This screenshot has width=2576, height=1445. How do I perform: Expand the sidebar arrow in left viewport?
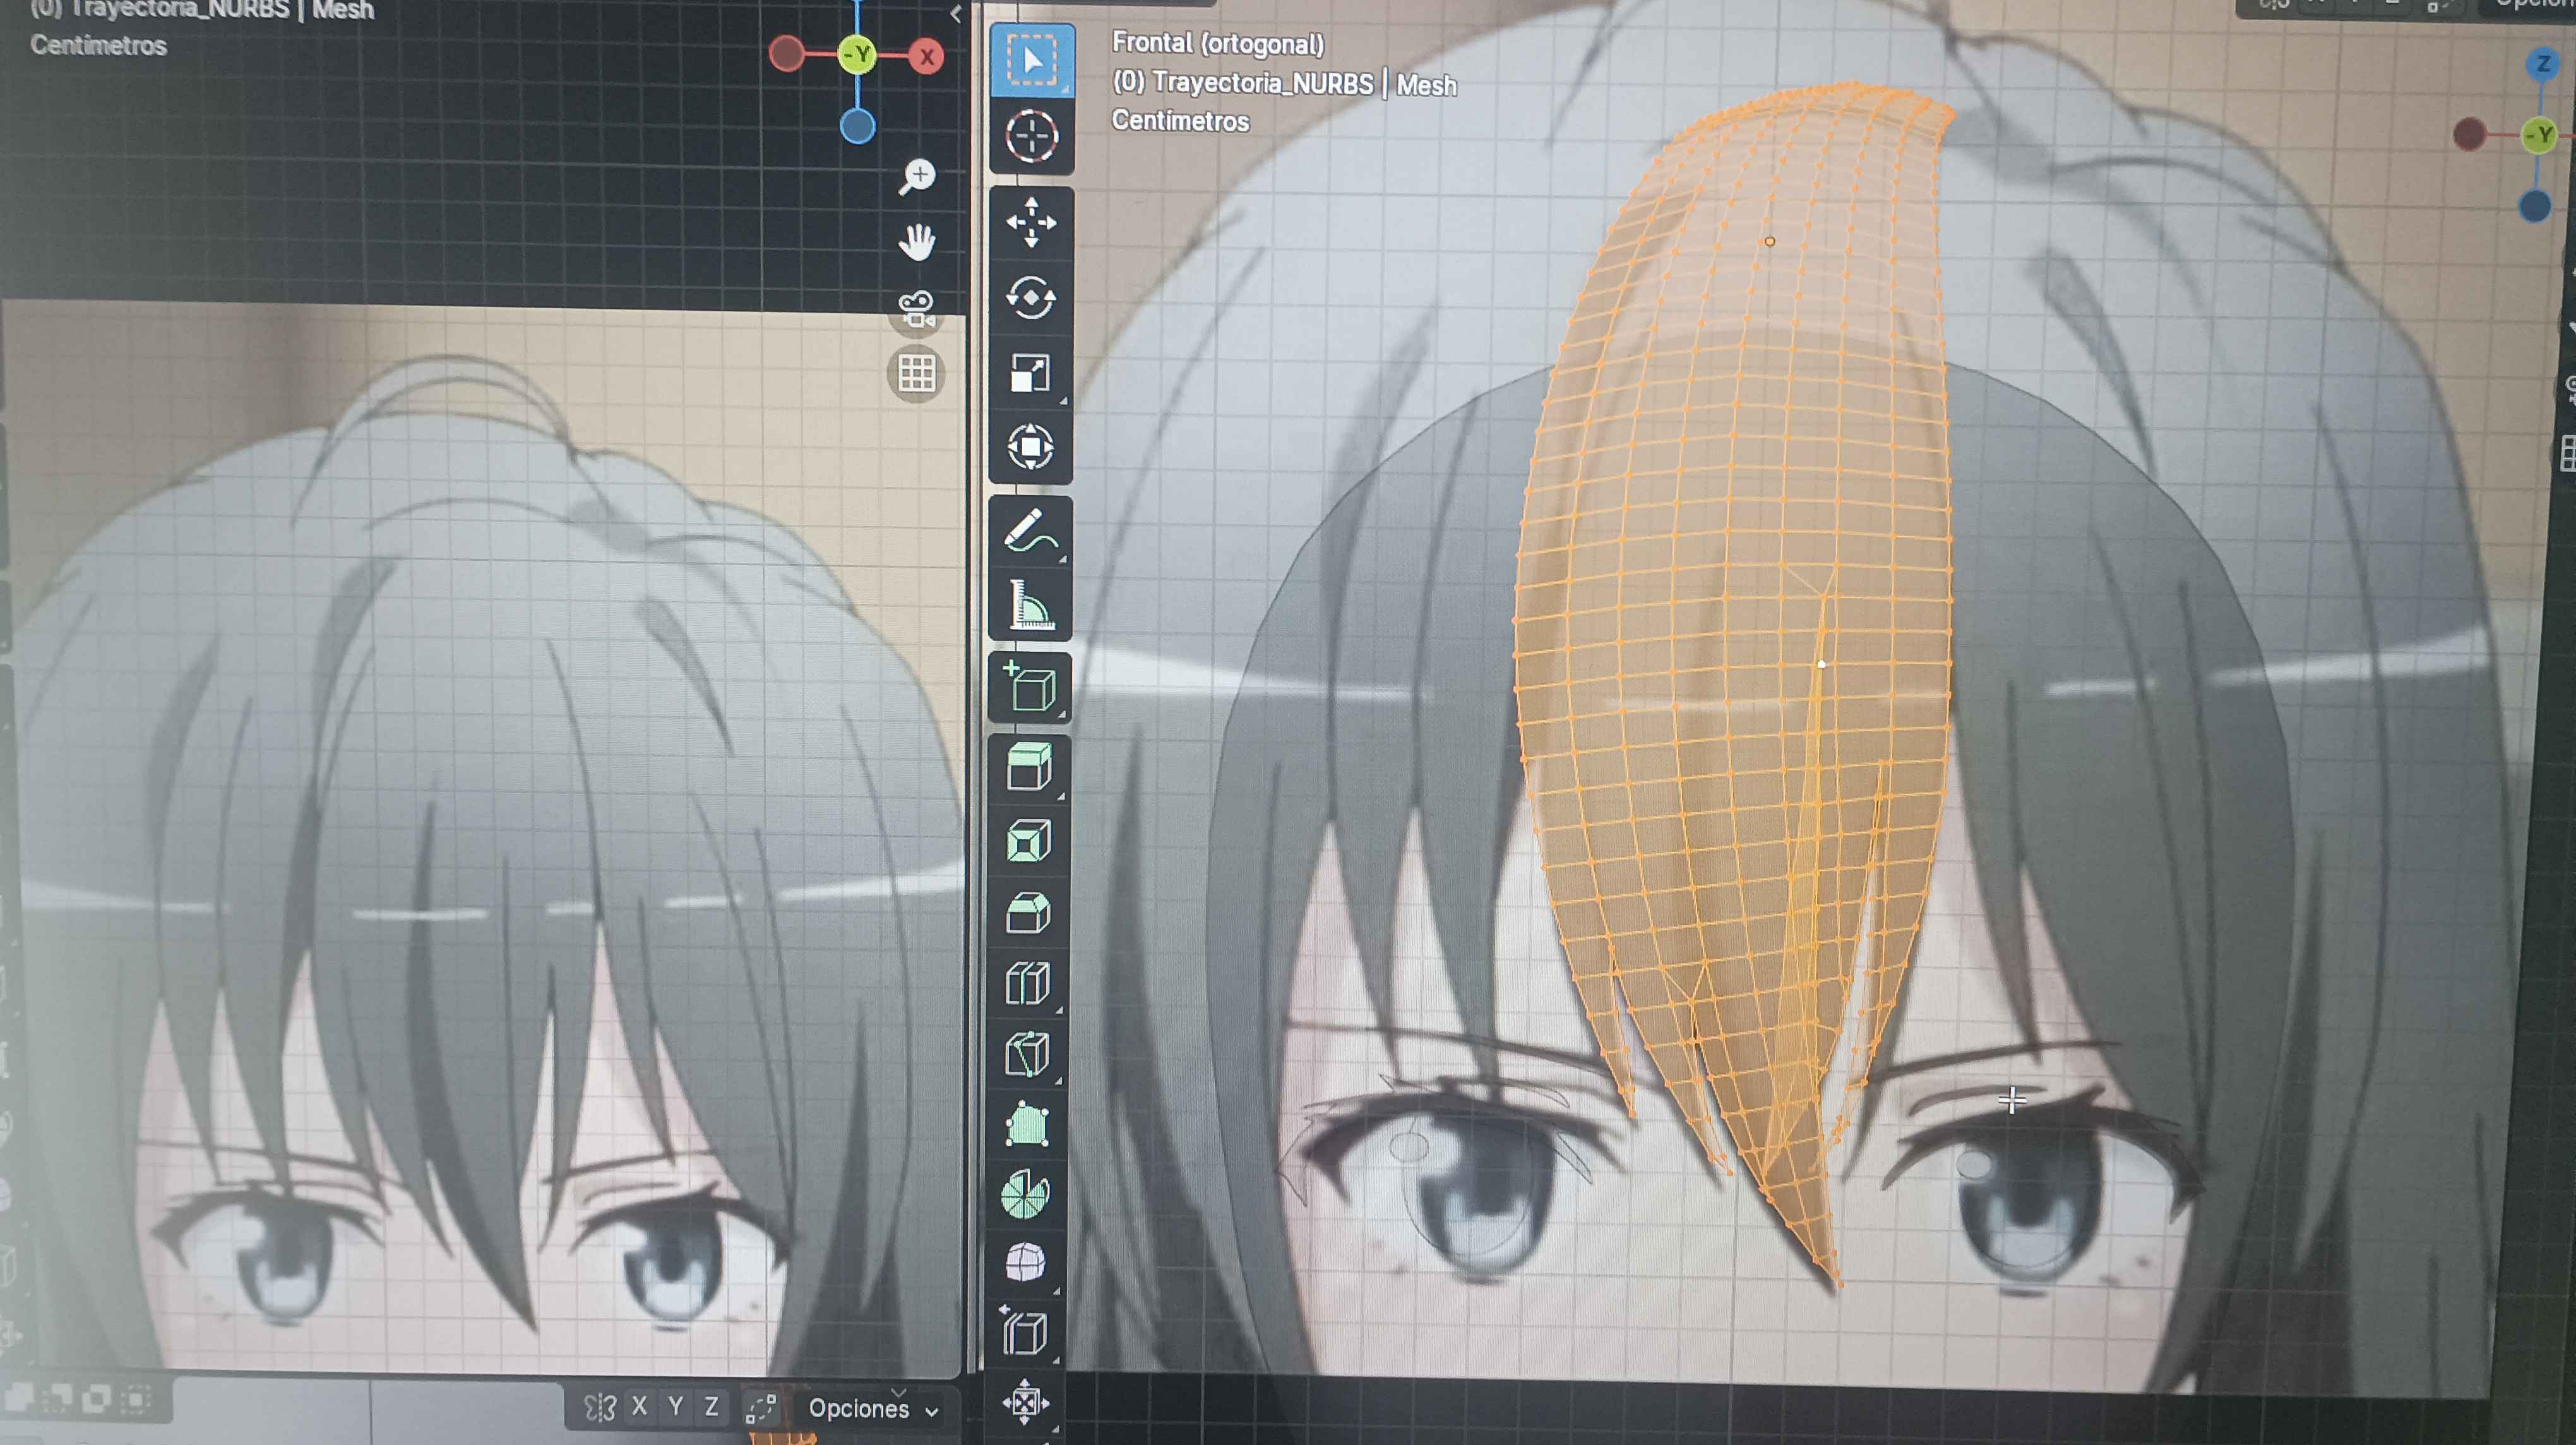click(x=956, y=14)
